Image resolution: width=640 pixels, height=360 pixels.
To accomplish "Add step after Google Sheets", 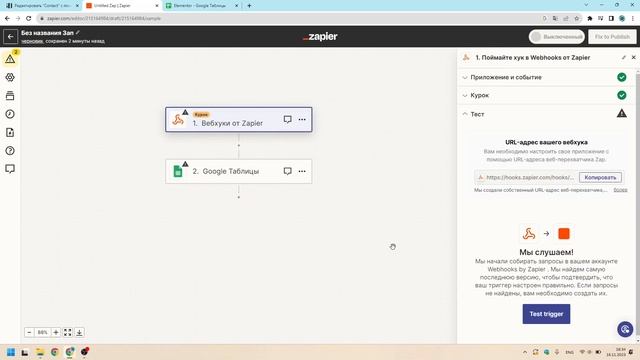I will [239, 197].
